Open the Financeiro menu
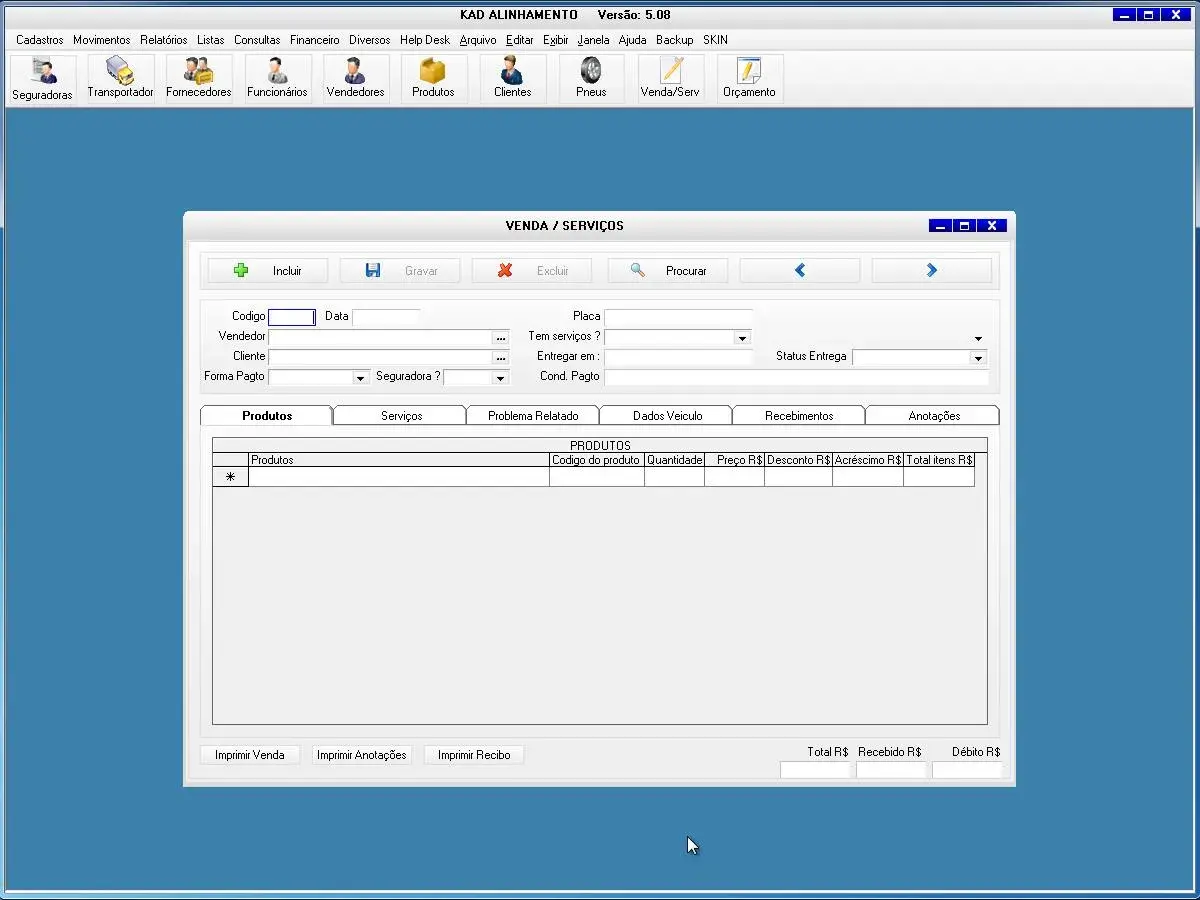 (314, 40)
